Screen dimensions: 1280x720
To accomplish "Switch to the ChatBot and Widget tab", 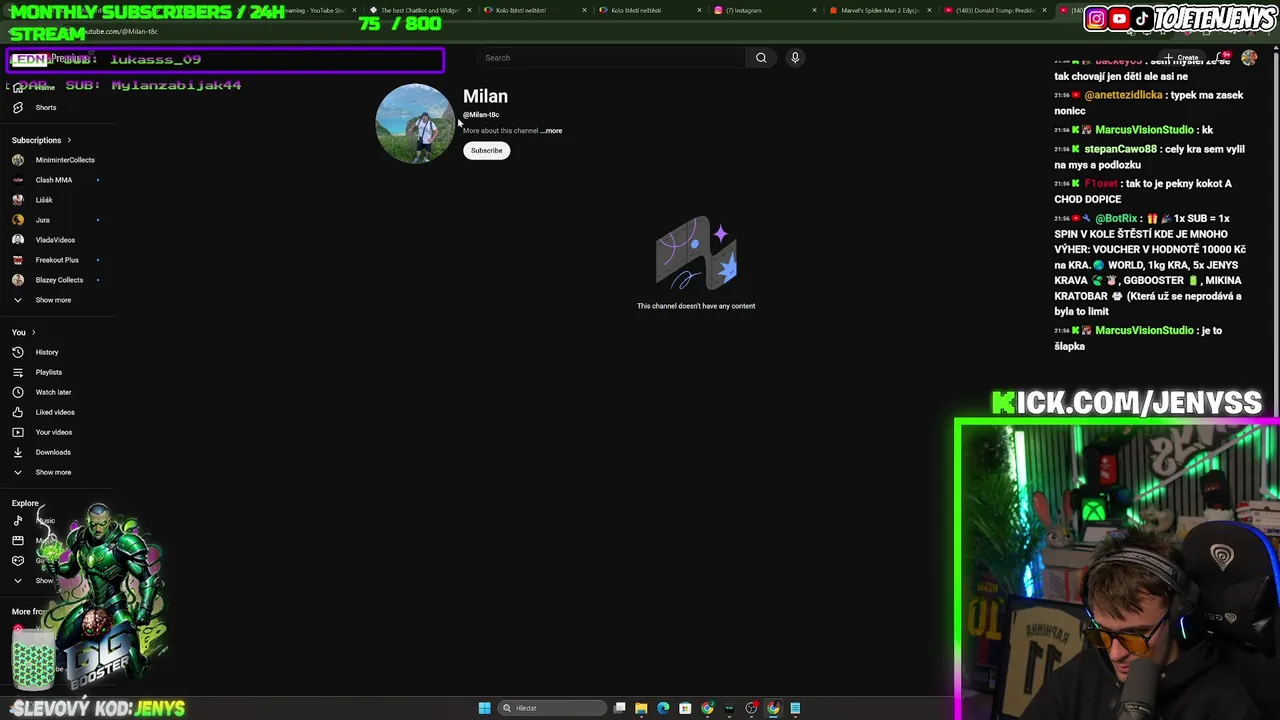I will [418, 10].
